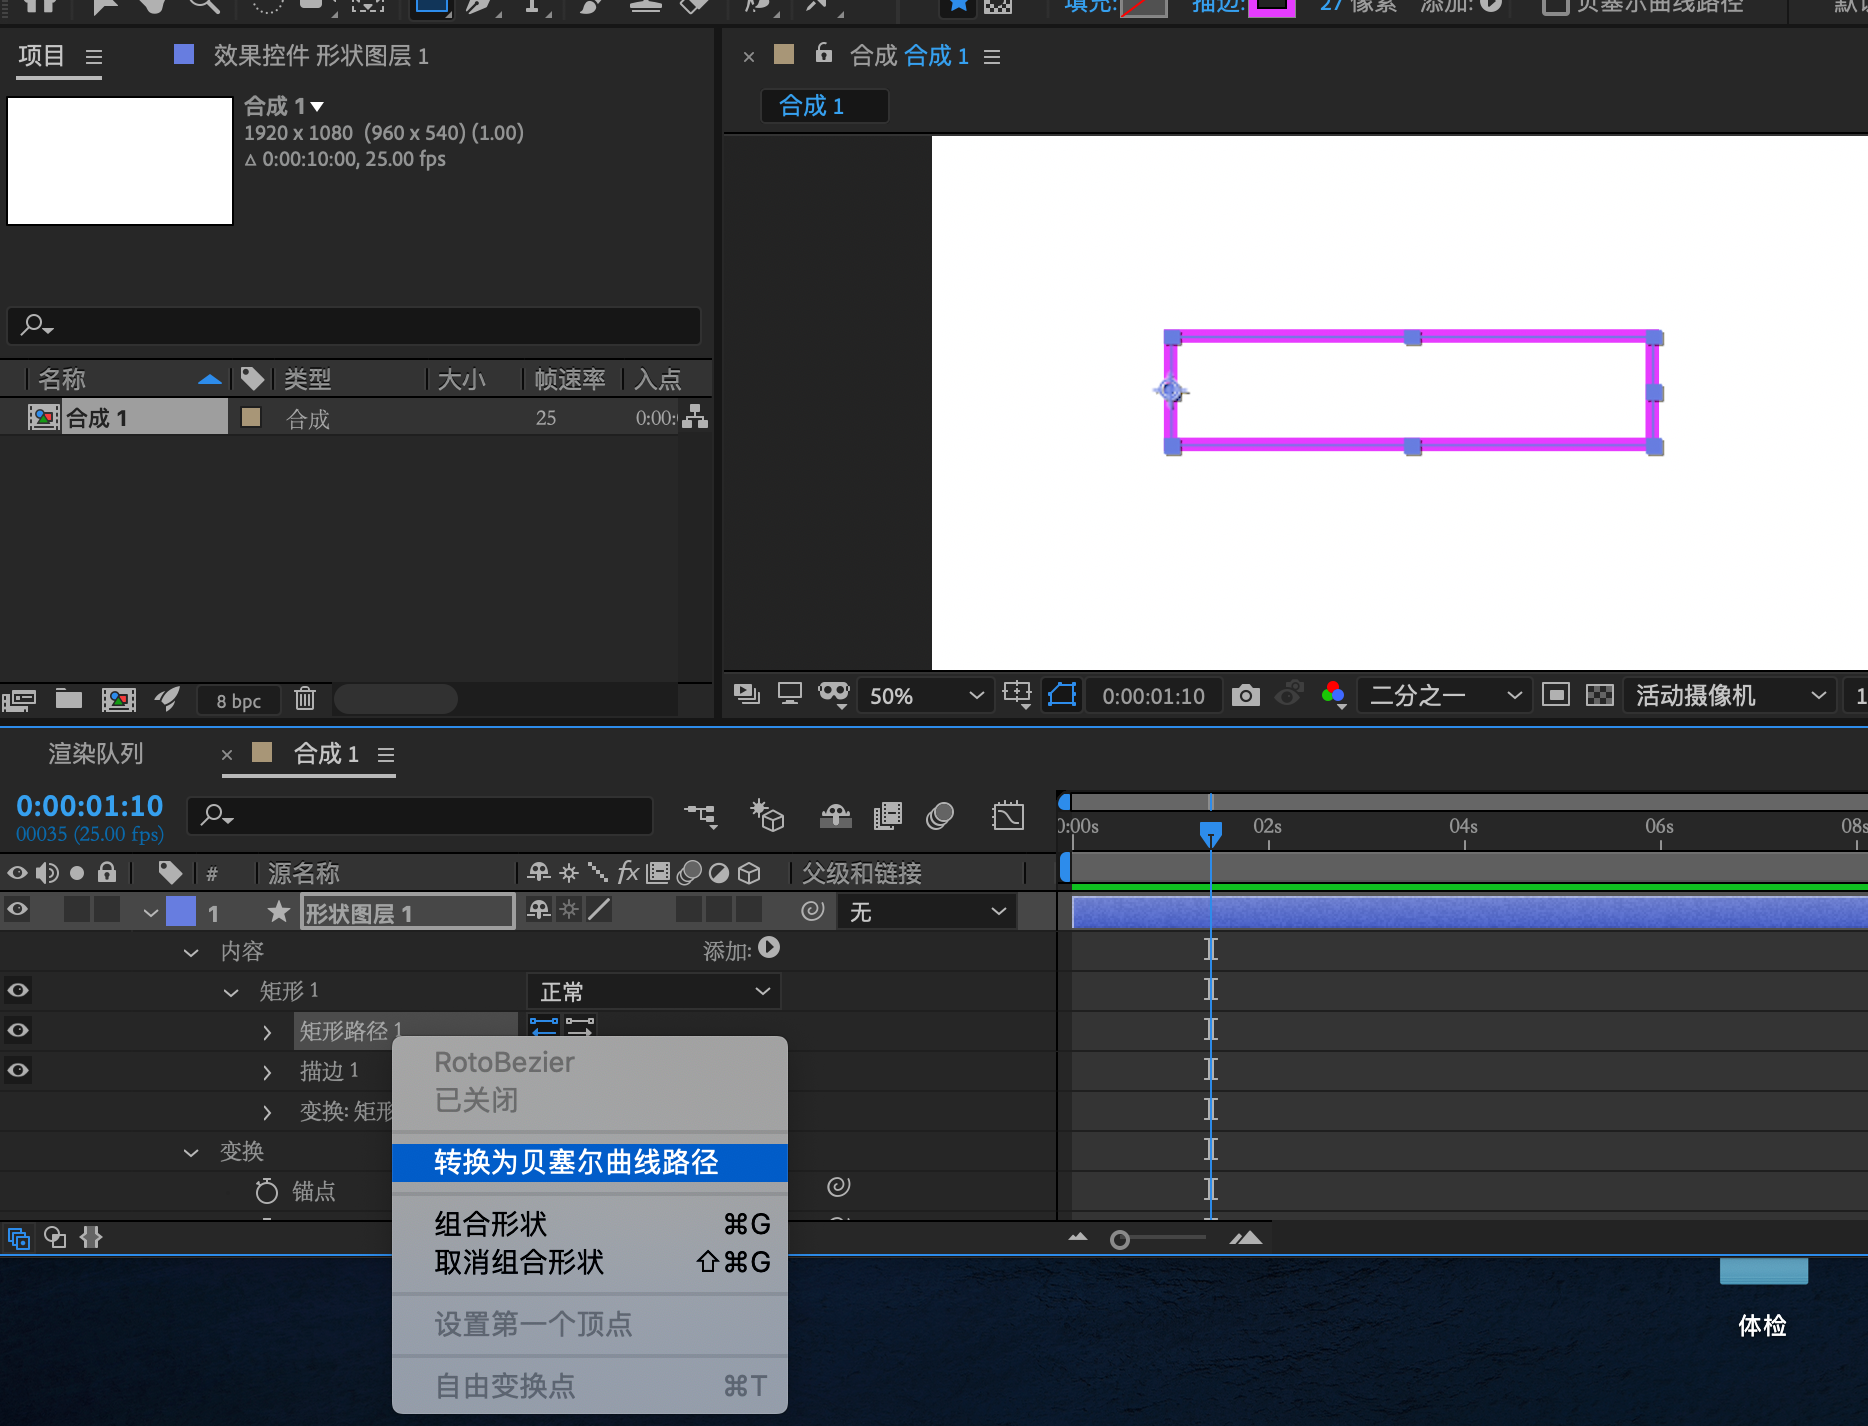This screenshot has width=1868, height=1426.
Task: Toggle transparency grid in viewer footer
Action: tap(1600, 695)
